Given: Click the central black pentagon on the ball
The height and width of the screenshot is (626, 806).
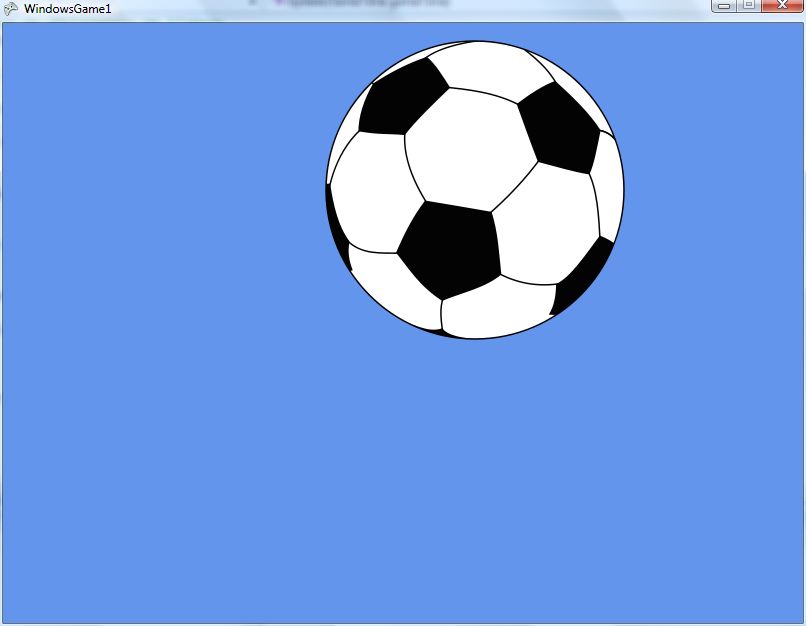Looking at the screenshot, I should click(451, 249).
